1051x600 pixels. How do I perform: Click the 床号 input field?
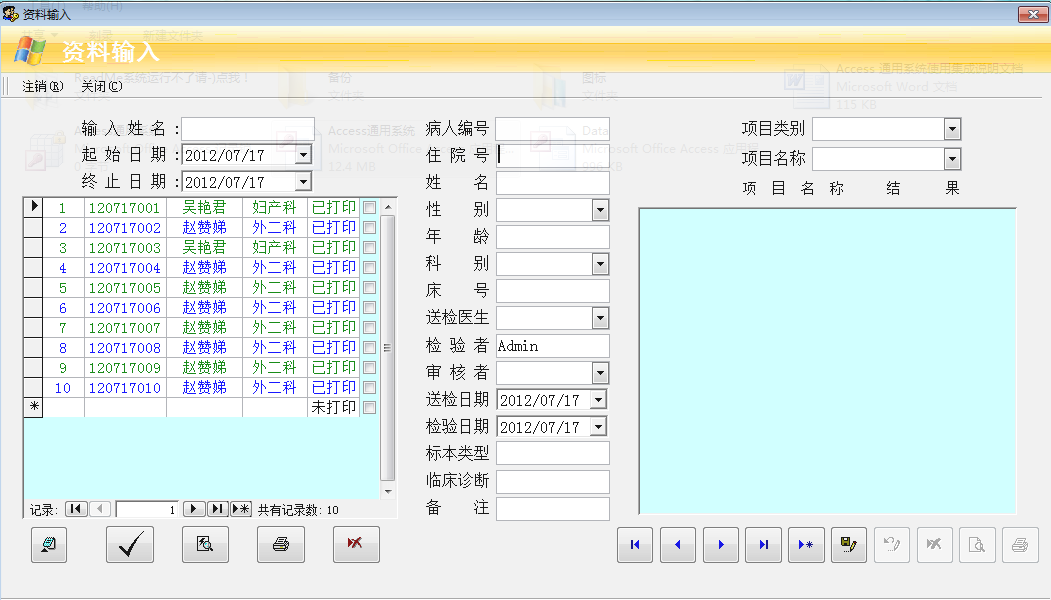tap(553, 291)
